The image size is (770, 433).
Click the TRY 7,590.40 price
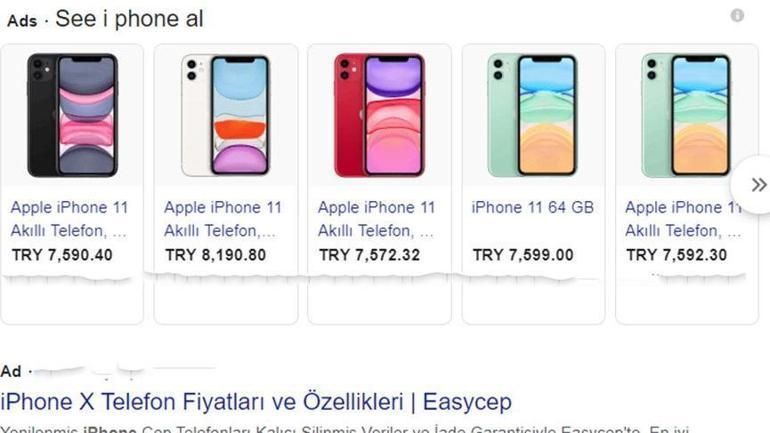point(62,255)
